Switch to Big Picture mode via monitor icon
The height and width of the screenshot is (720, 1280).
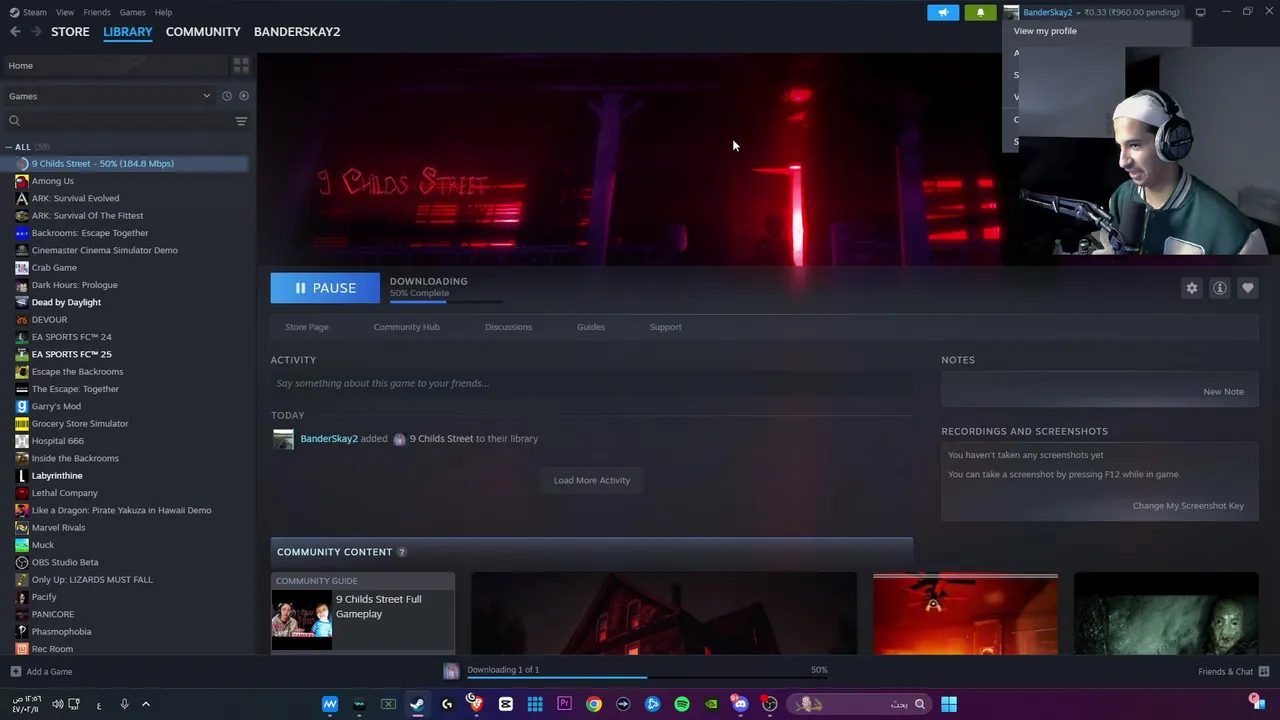1200,12
